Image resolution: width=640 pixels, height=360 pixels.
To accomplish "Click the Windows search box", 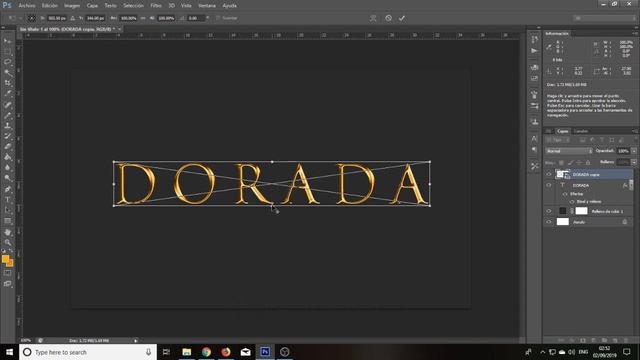I will pyautogui.click(x=88, y=352).
